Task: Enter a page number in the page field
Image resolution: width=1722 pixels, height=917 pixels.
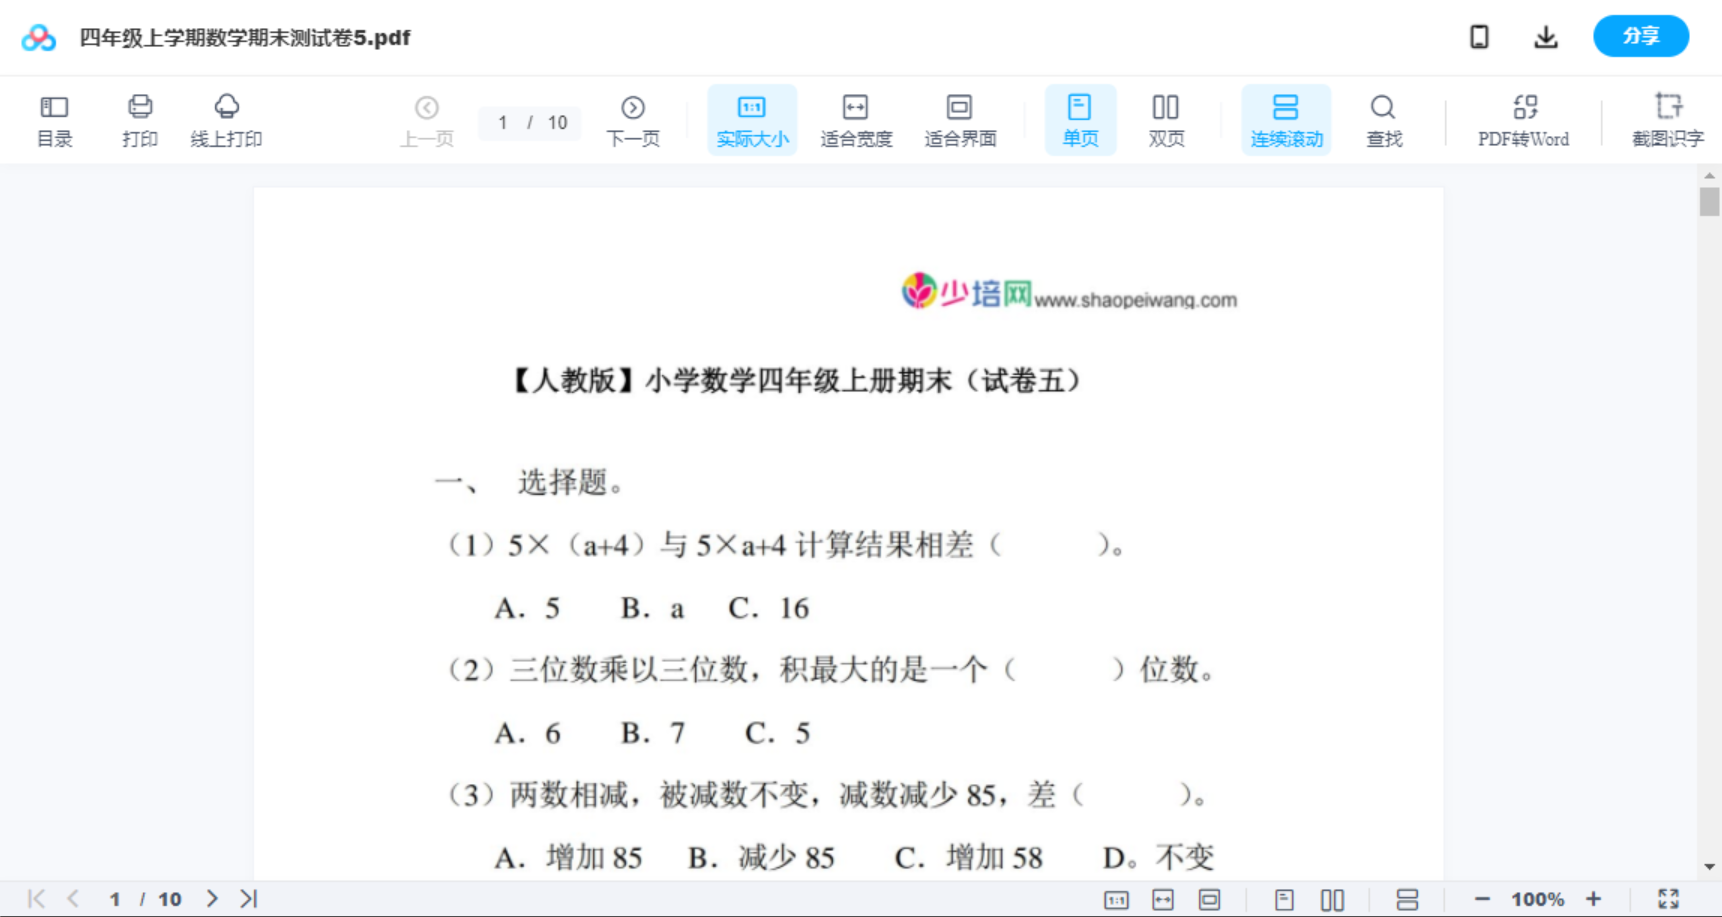Action: 504,122
